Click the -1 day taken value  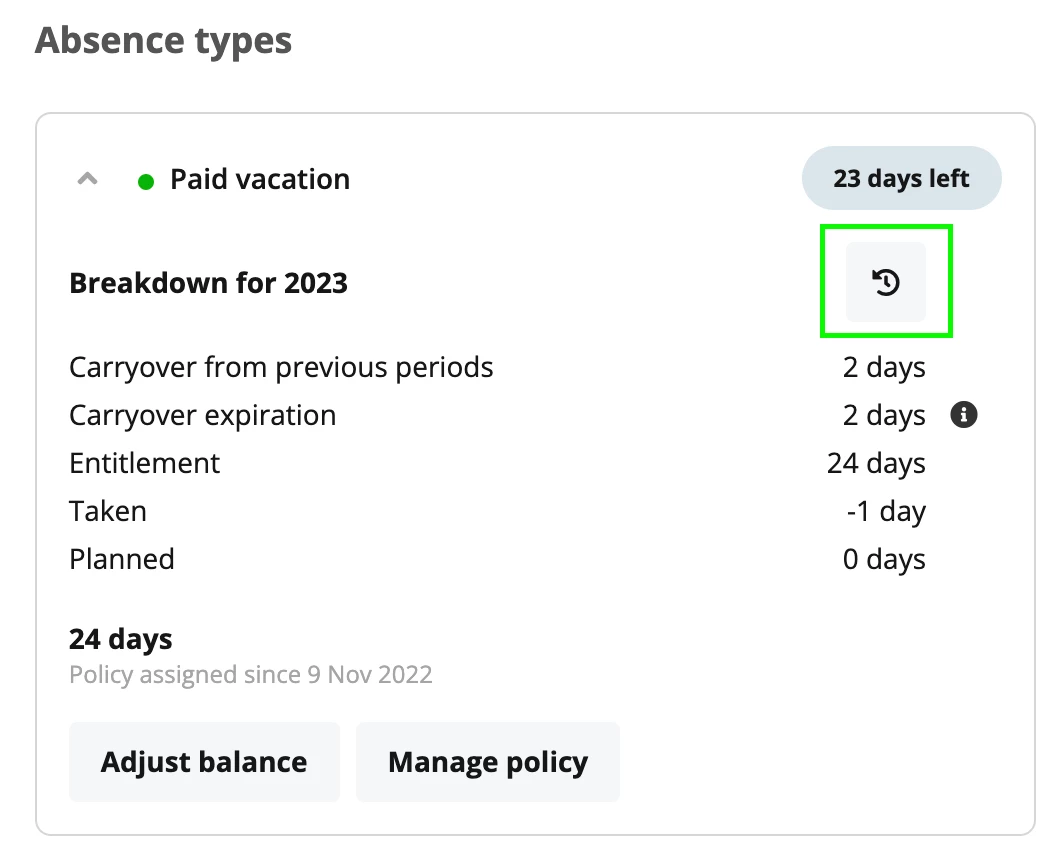pos(886,511)
